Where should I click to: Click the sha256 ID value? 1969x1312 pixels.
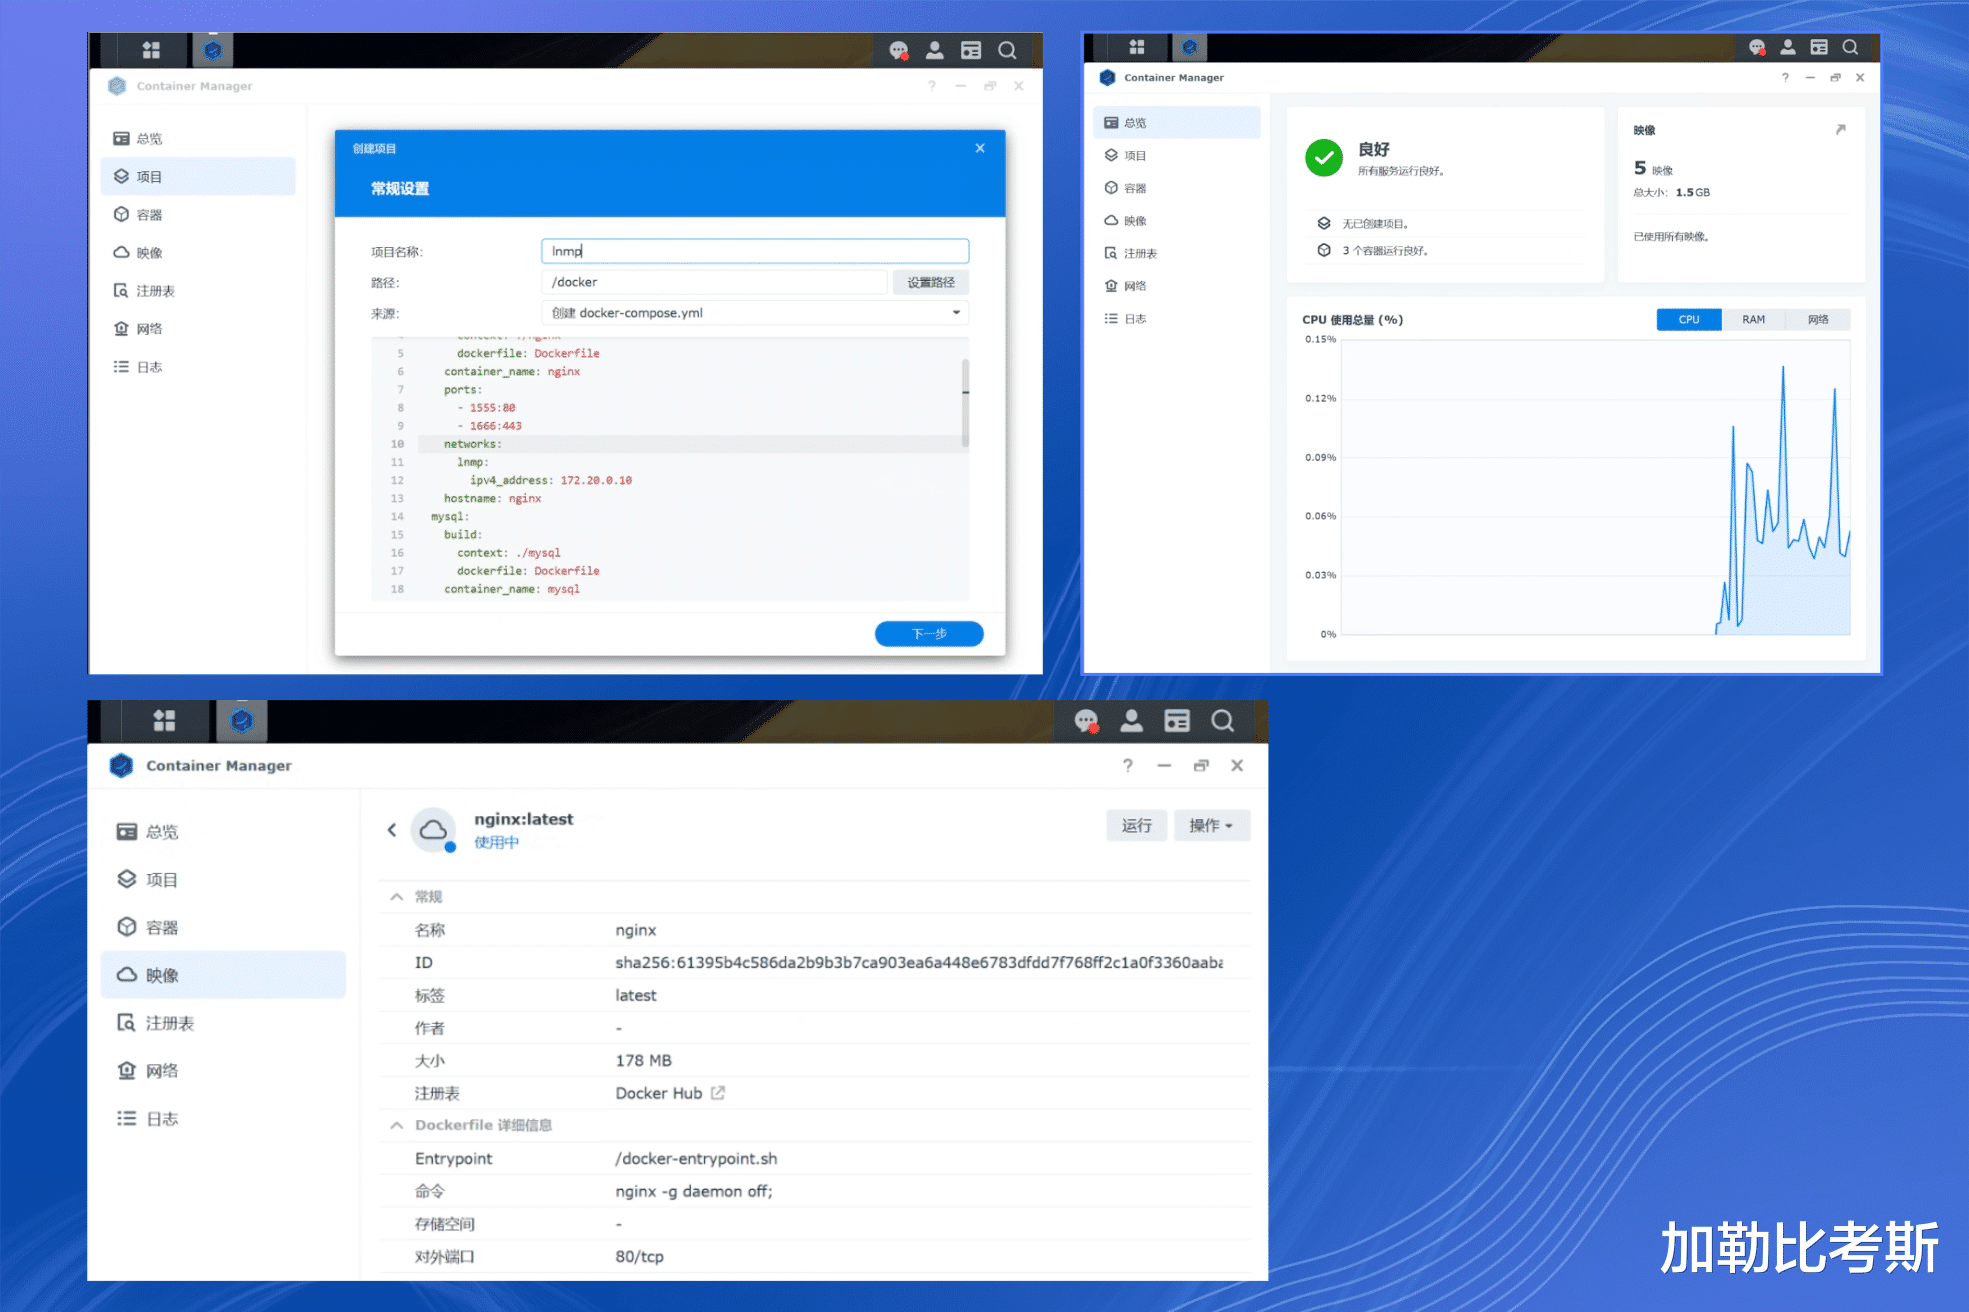[919, 962]
